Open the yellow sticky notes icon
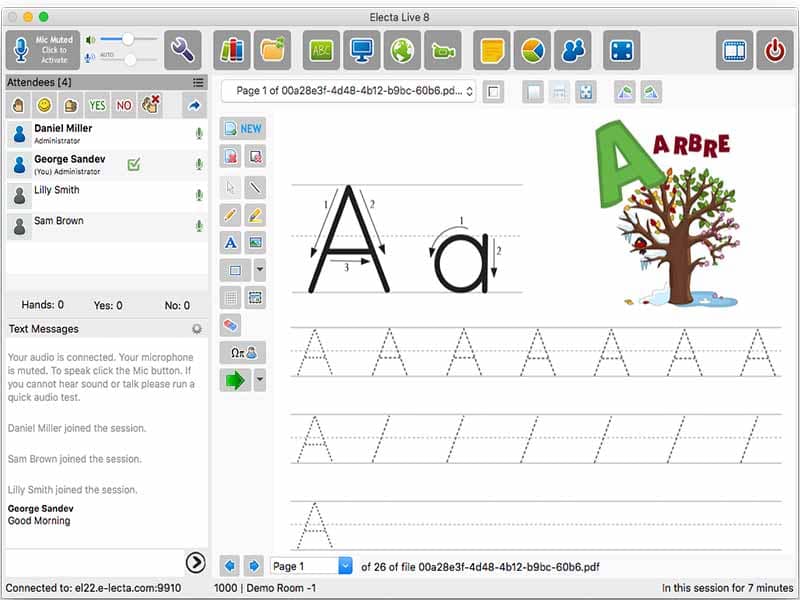 [492, 50]
